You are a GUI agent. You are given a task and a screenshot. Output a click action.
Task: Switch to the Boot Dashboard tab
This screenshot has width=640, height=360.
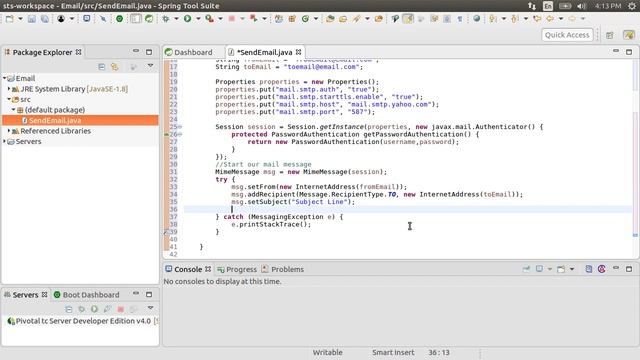(x=87, y=295)
